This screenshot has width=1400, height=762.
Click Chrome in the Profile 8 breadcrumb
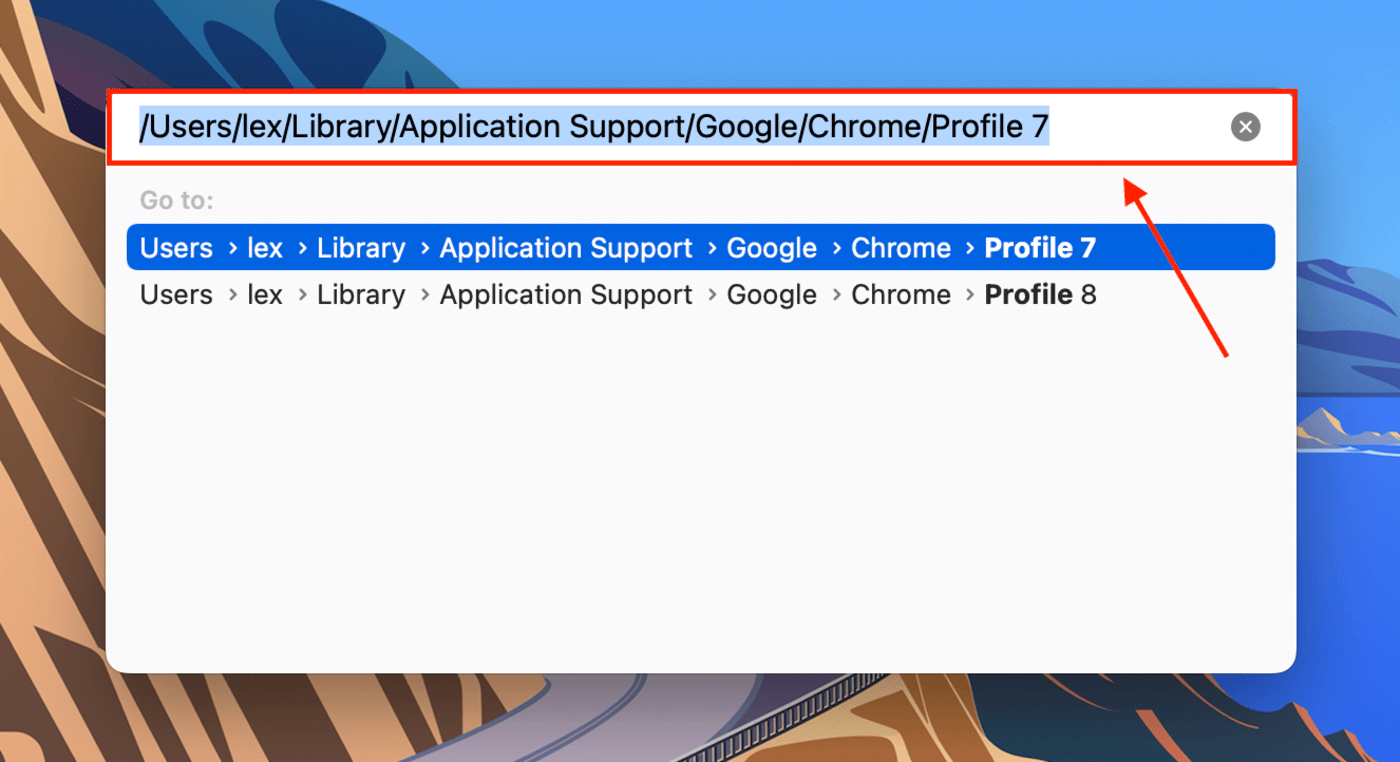901,294
